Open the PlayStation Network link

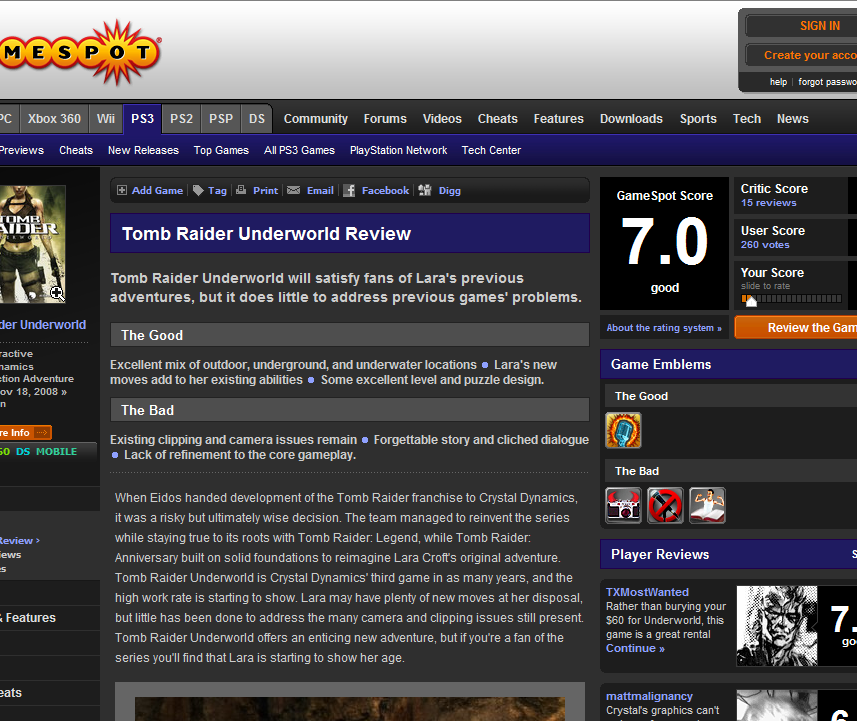click(398, 150)
